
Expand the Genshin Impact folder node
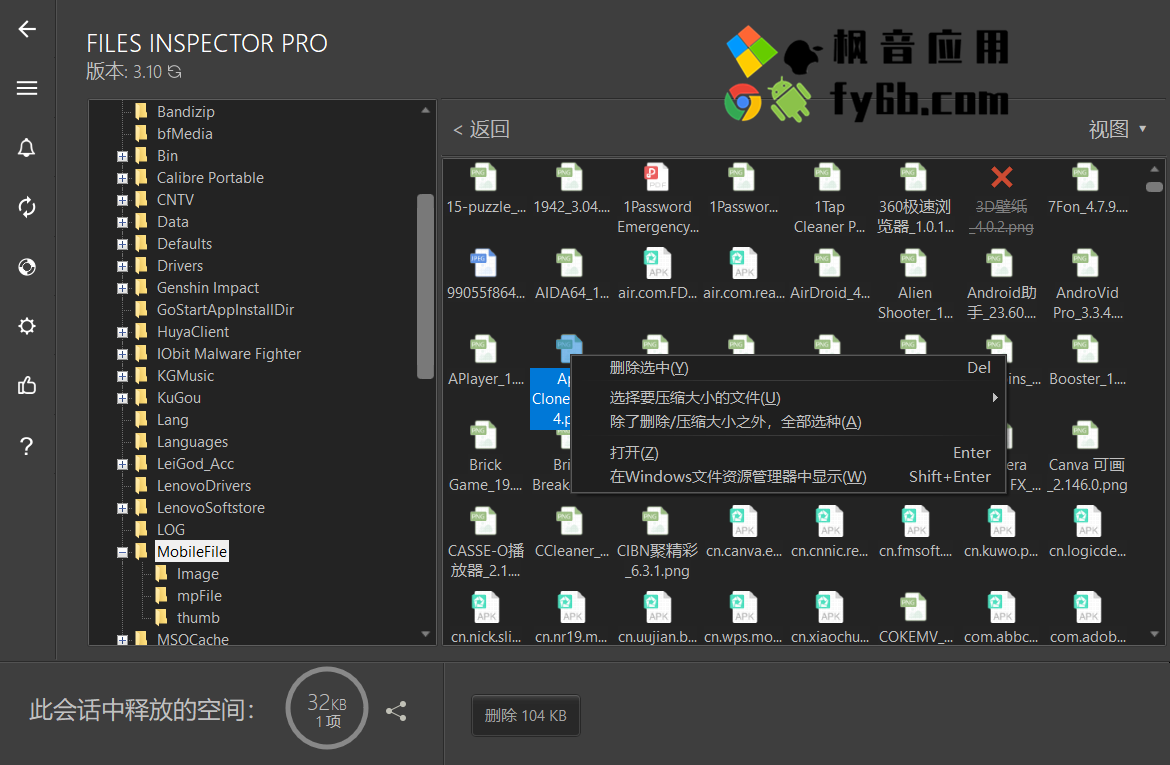[122, 288]
